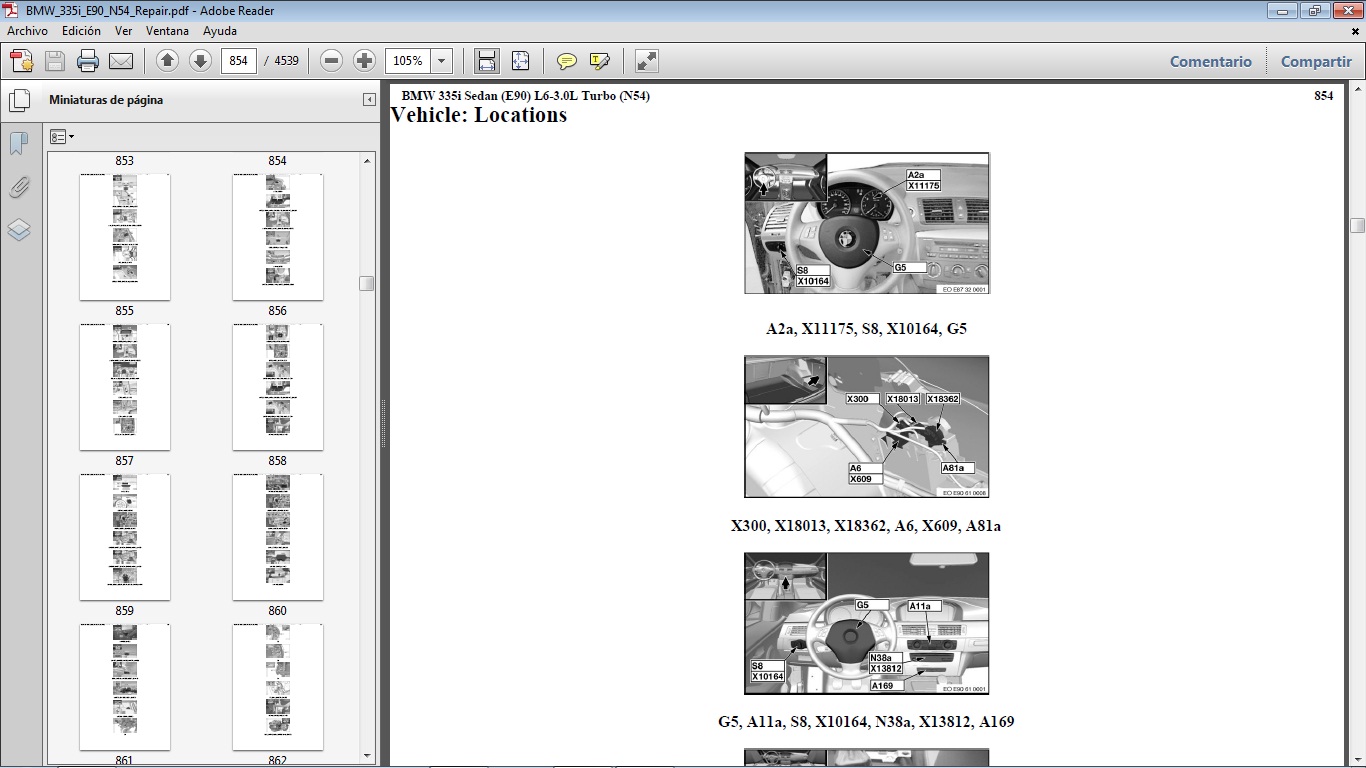This screenshot has height=768, width=1366.
Task: Click the BMW 335i Sedan header text
Action: [x=526, y=96]
